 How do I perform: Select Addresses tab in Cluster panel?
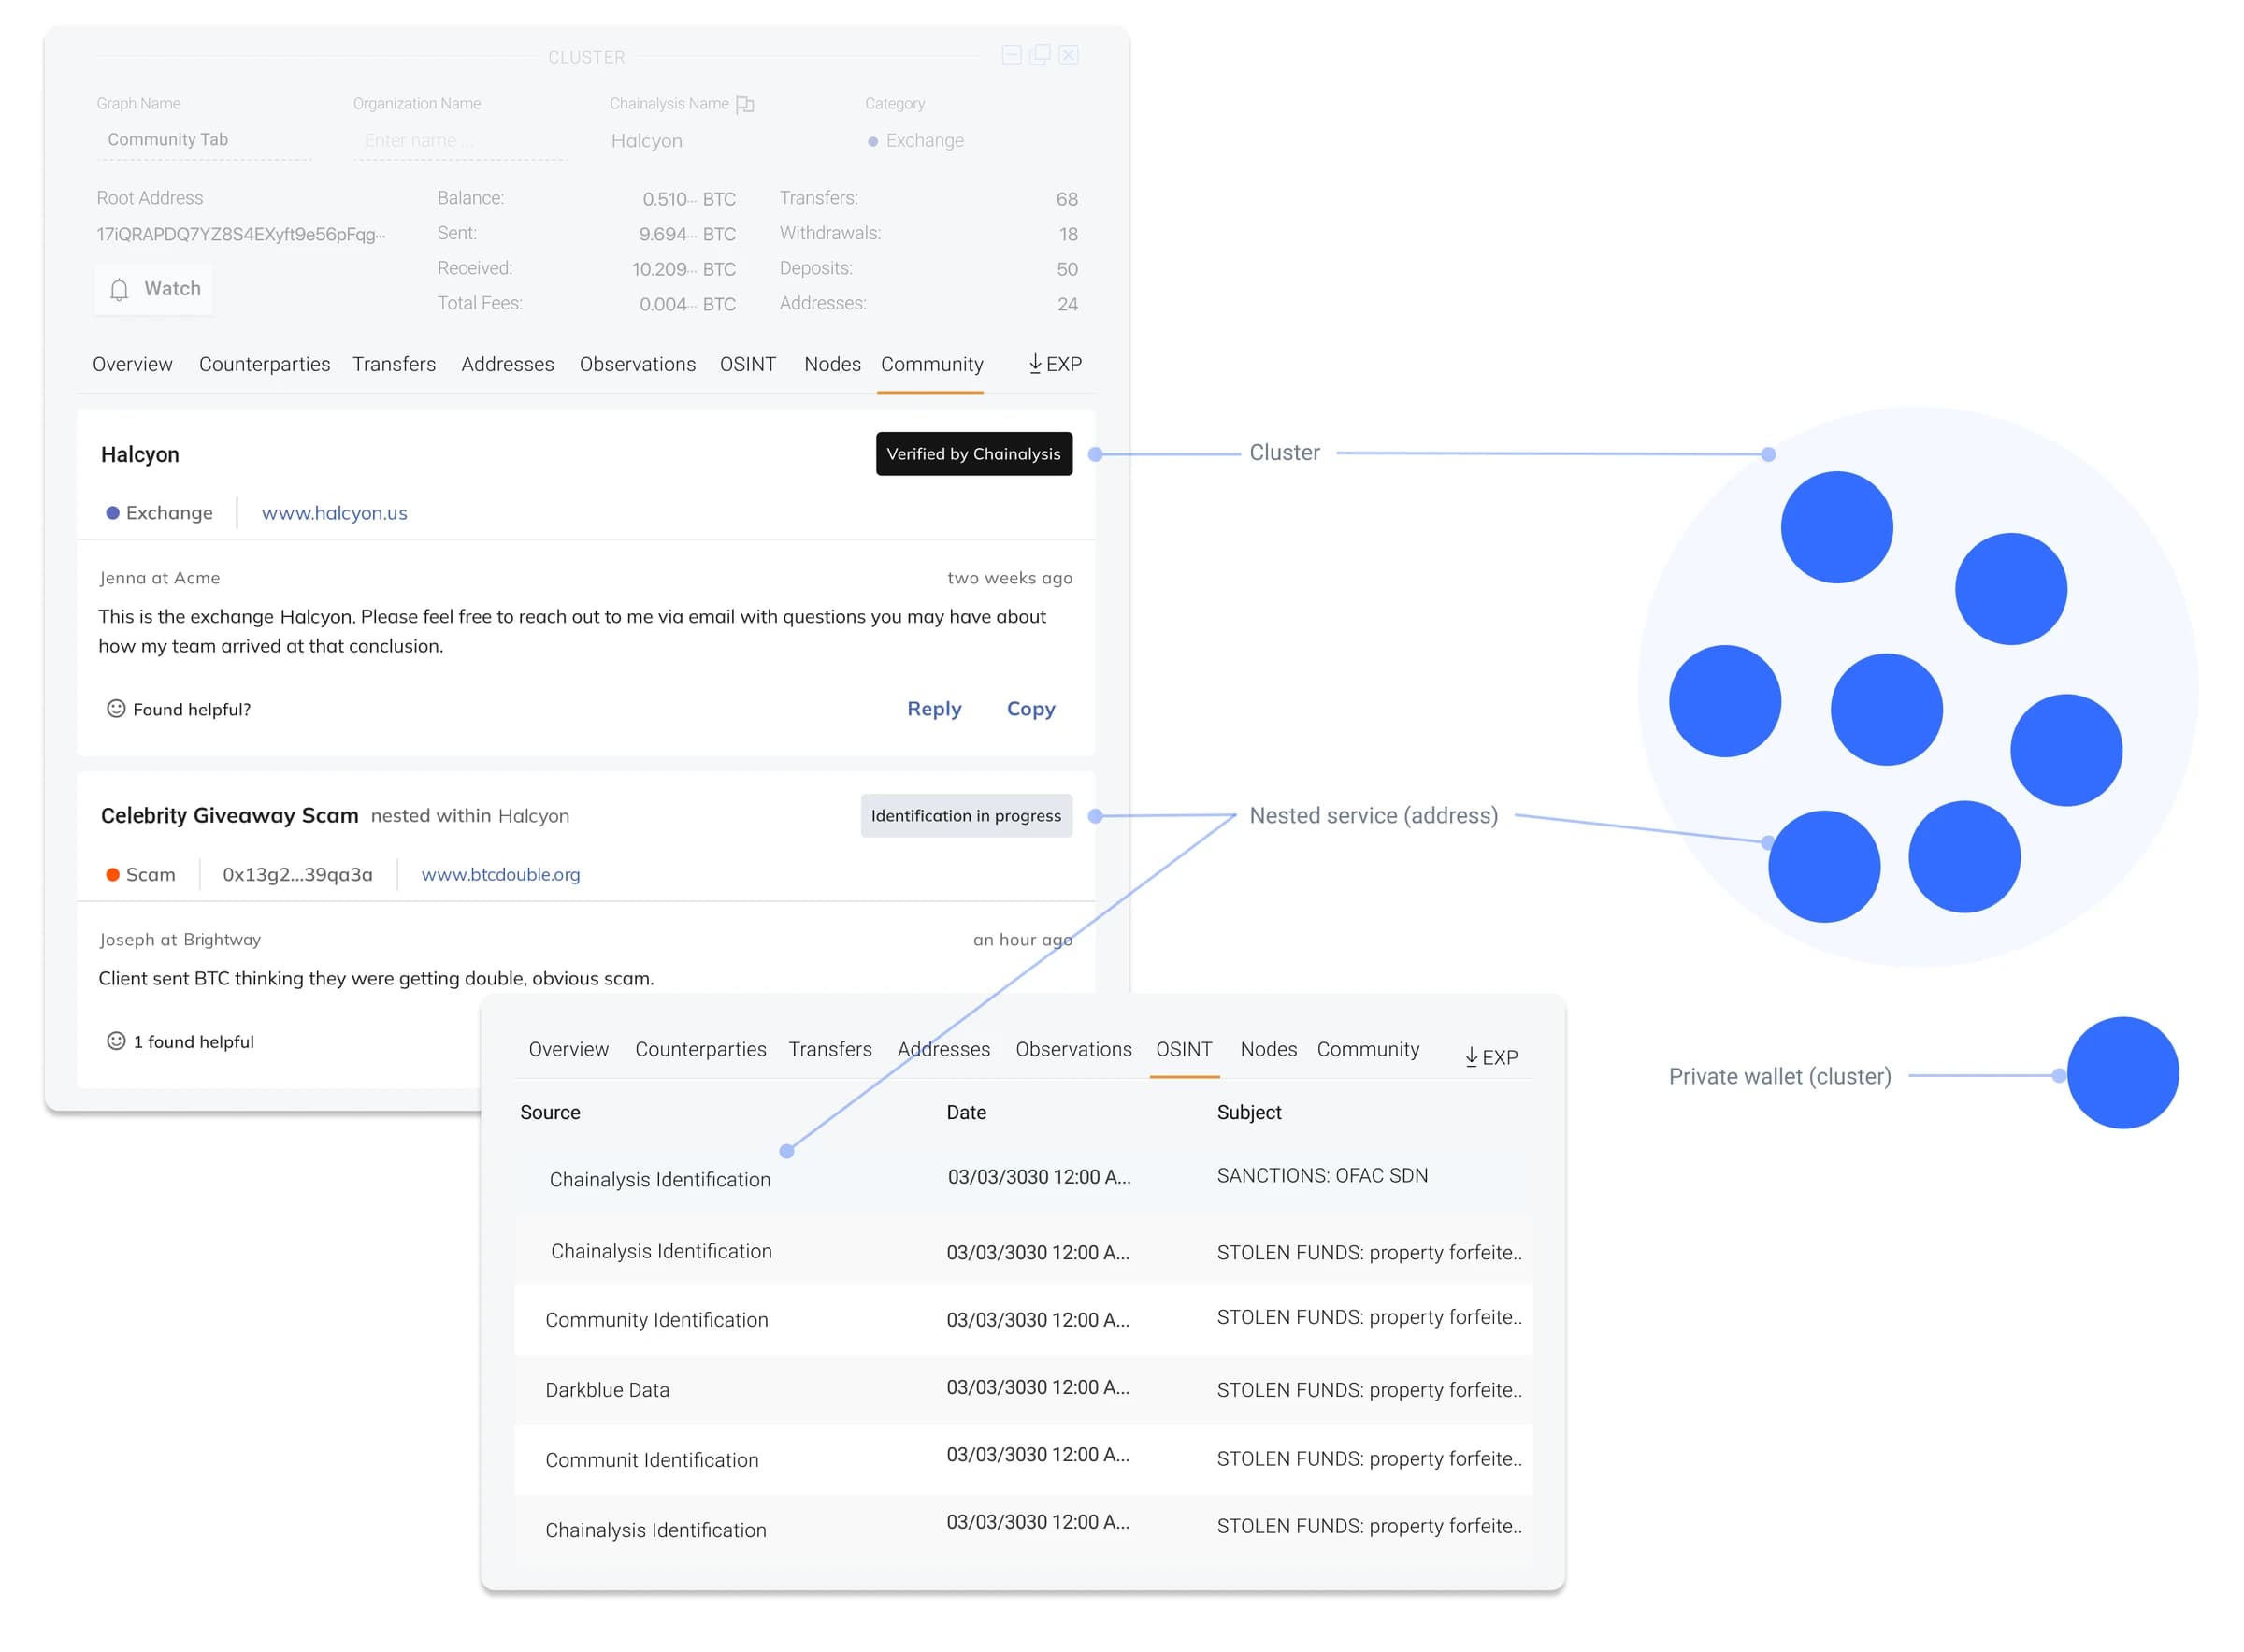[508, 364]
